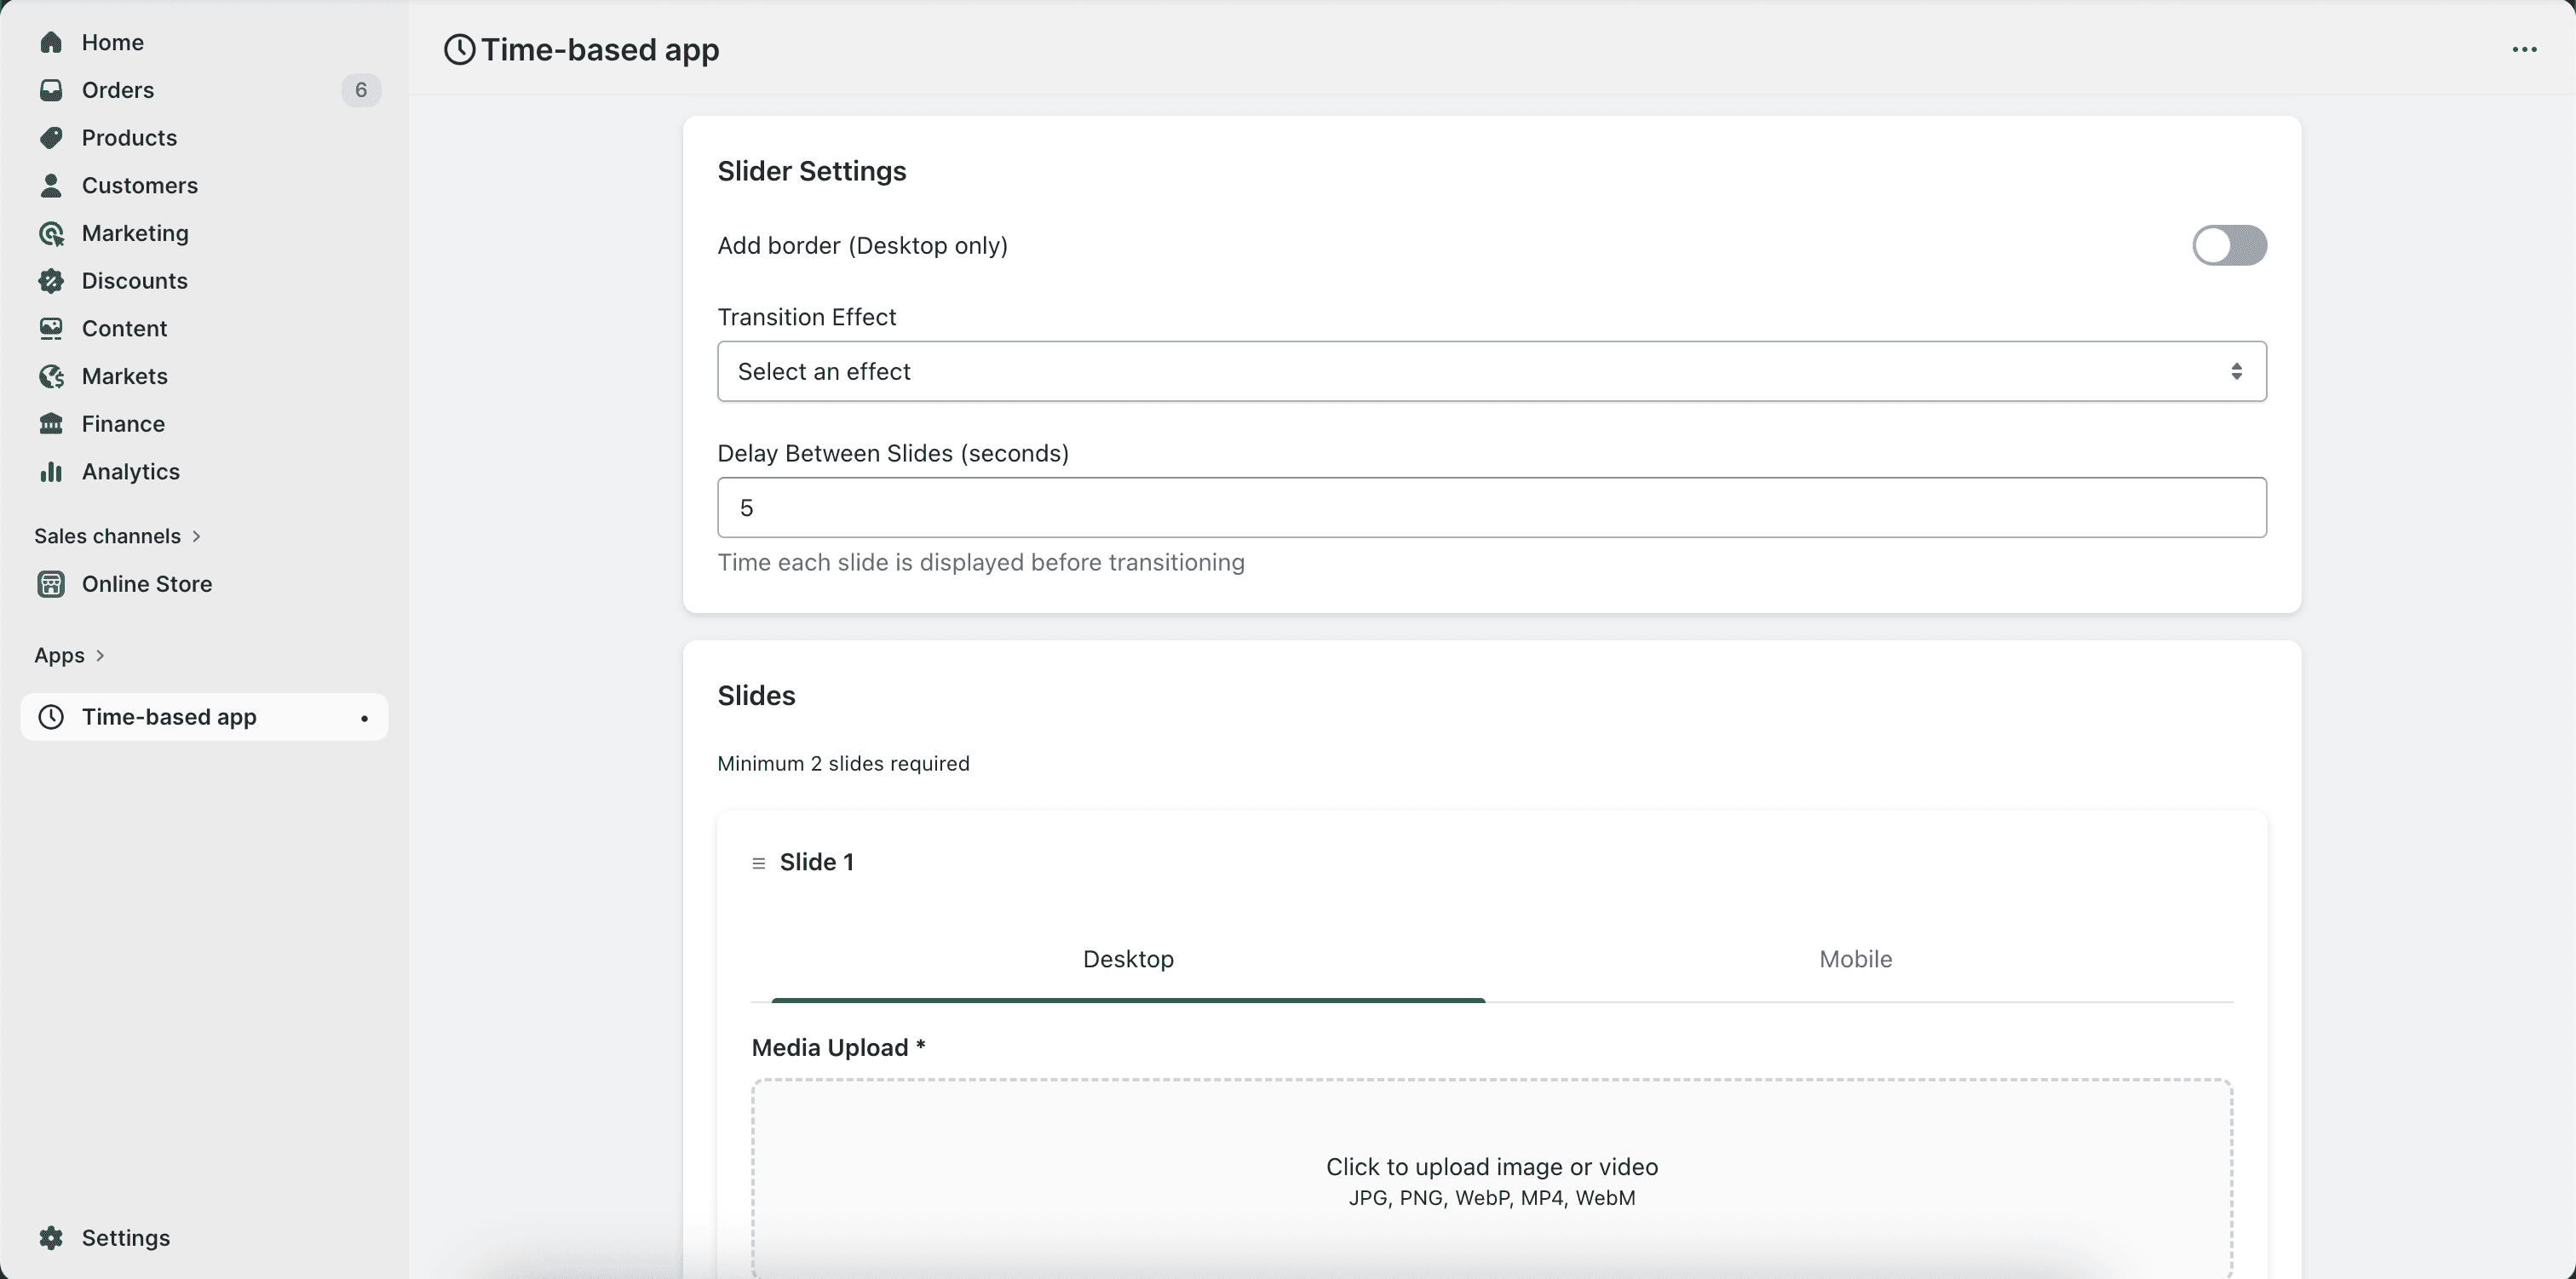This screenshot has height=1279, width=2576.
Task: Open the Content section
Action: pos(204,328)
